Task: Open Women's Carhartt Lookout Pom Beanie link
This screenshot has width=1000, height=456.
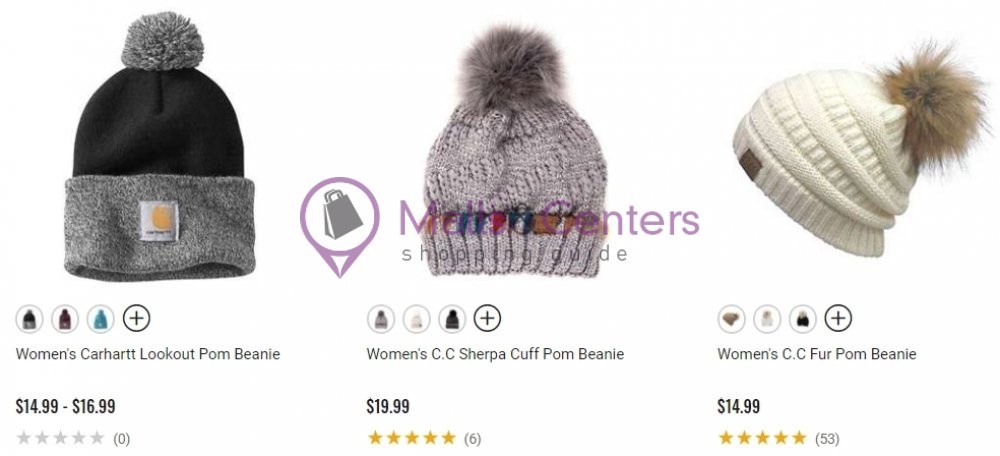Action: (148, 354)
